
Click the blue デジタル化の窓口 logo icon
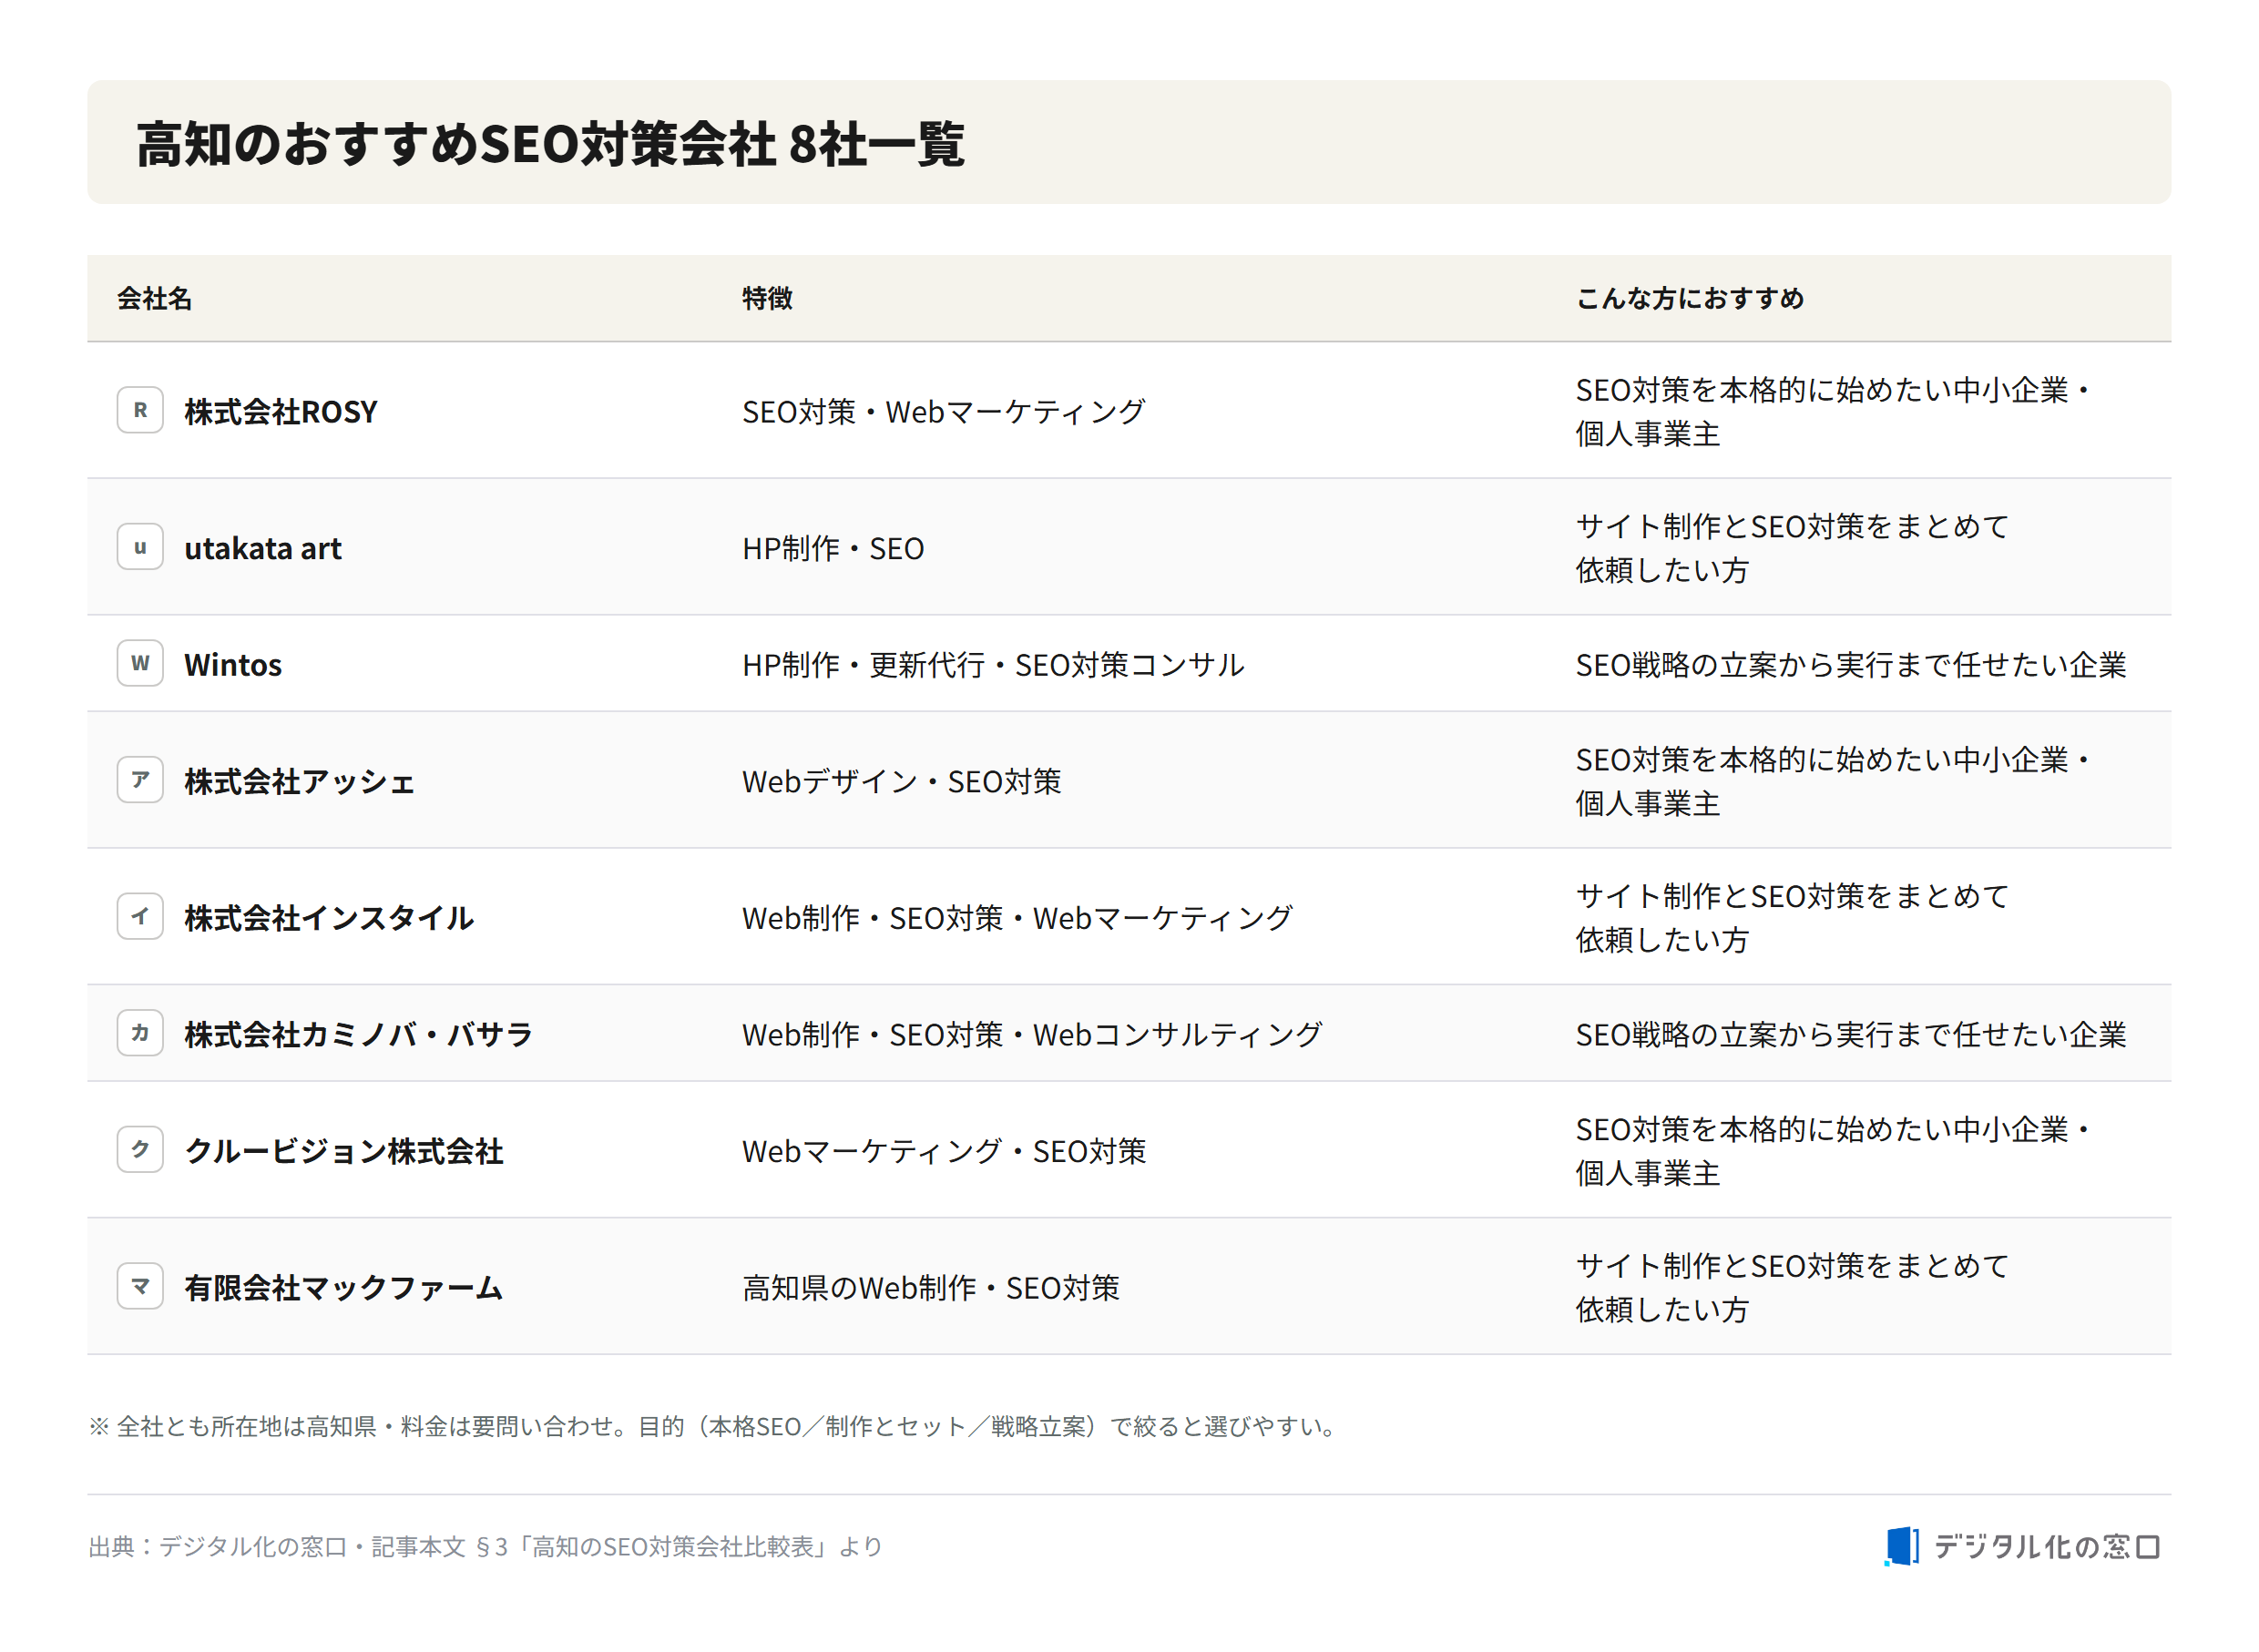point(1902,1547)
